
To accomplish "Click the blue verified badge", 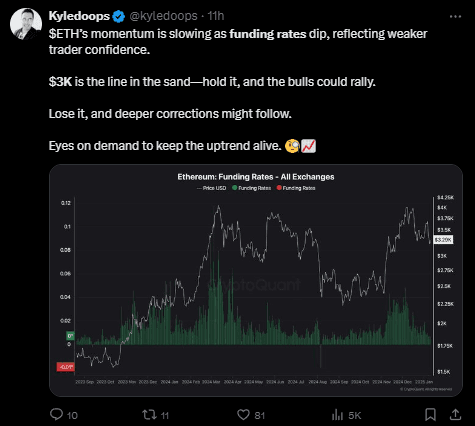I will click(118, 16).
